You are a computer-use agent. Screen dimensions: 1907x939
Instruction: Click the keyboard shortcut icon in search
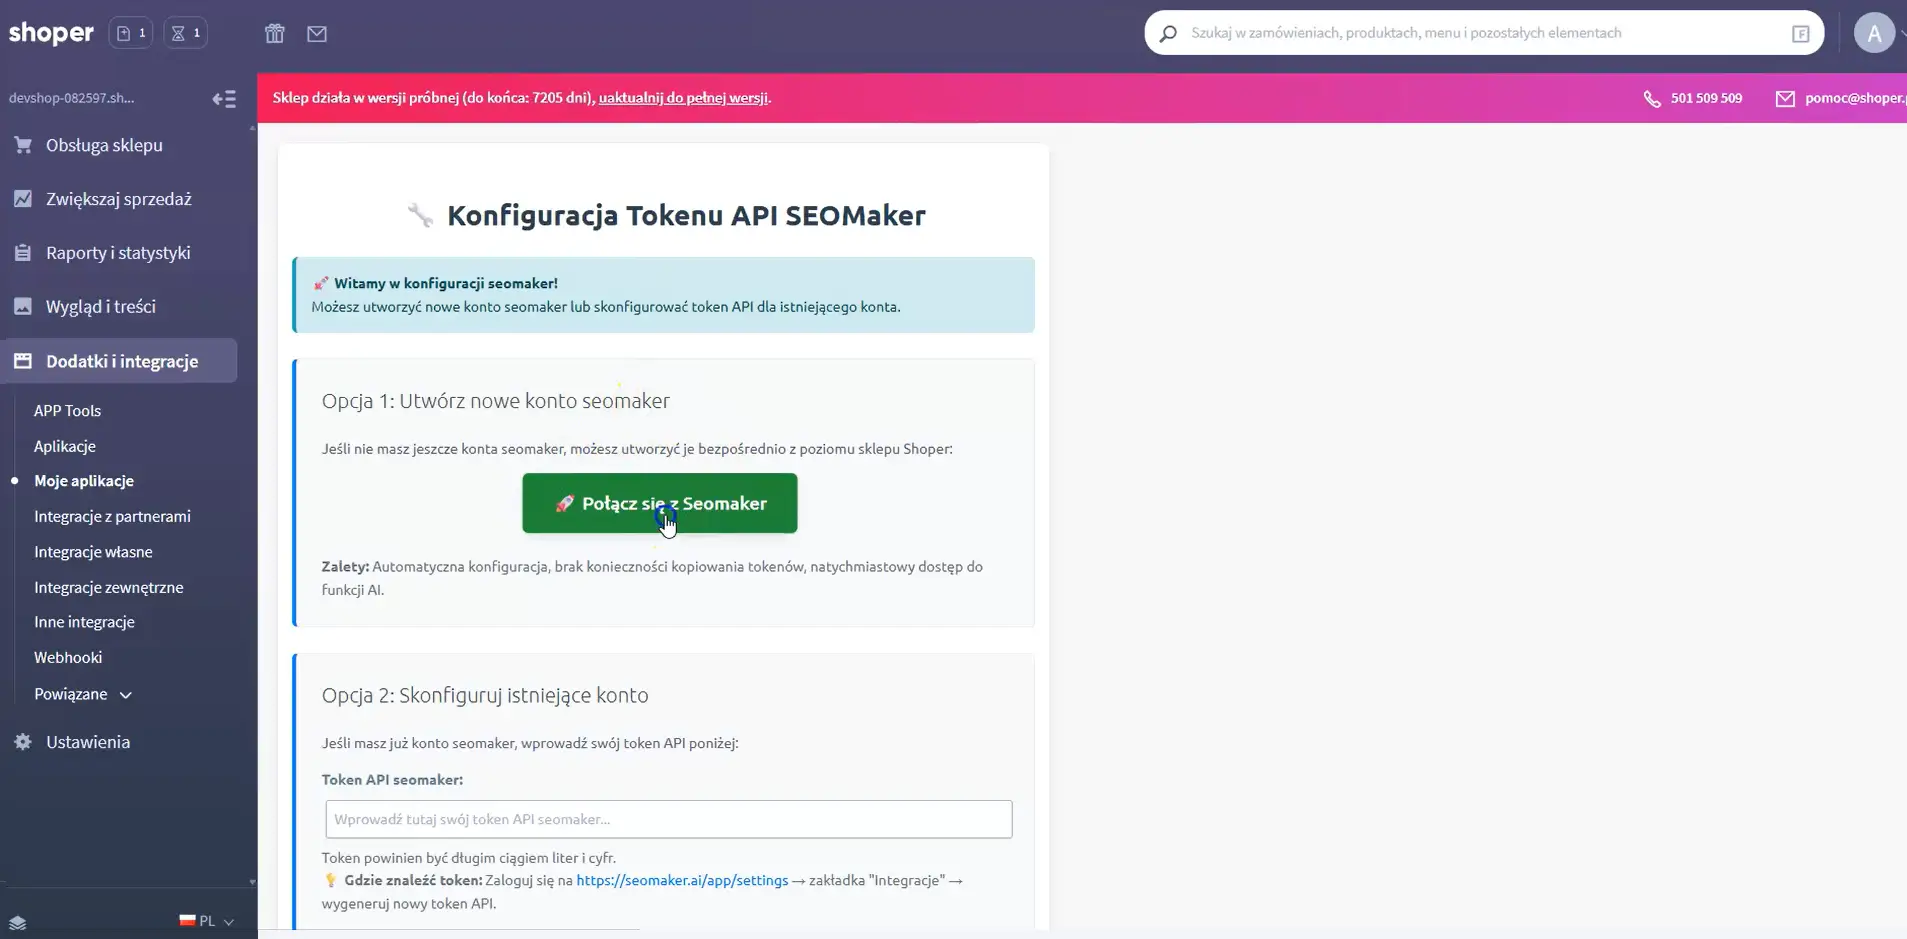(1800, 34)
